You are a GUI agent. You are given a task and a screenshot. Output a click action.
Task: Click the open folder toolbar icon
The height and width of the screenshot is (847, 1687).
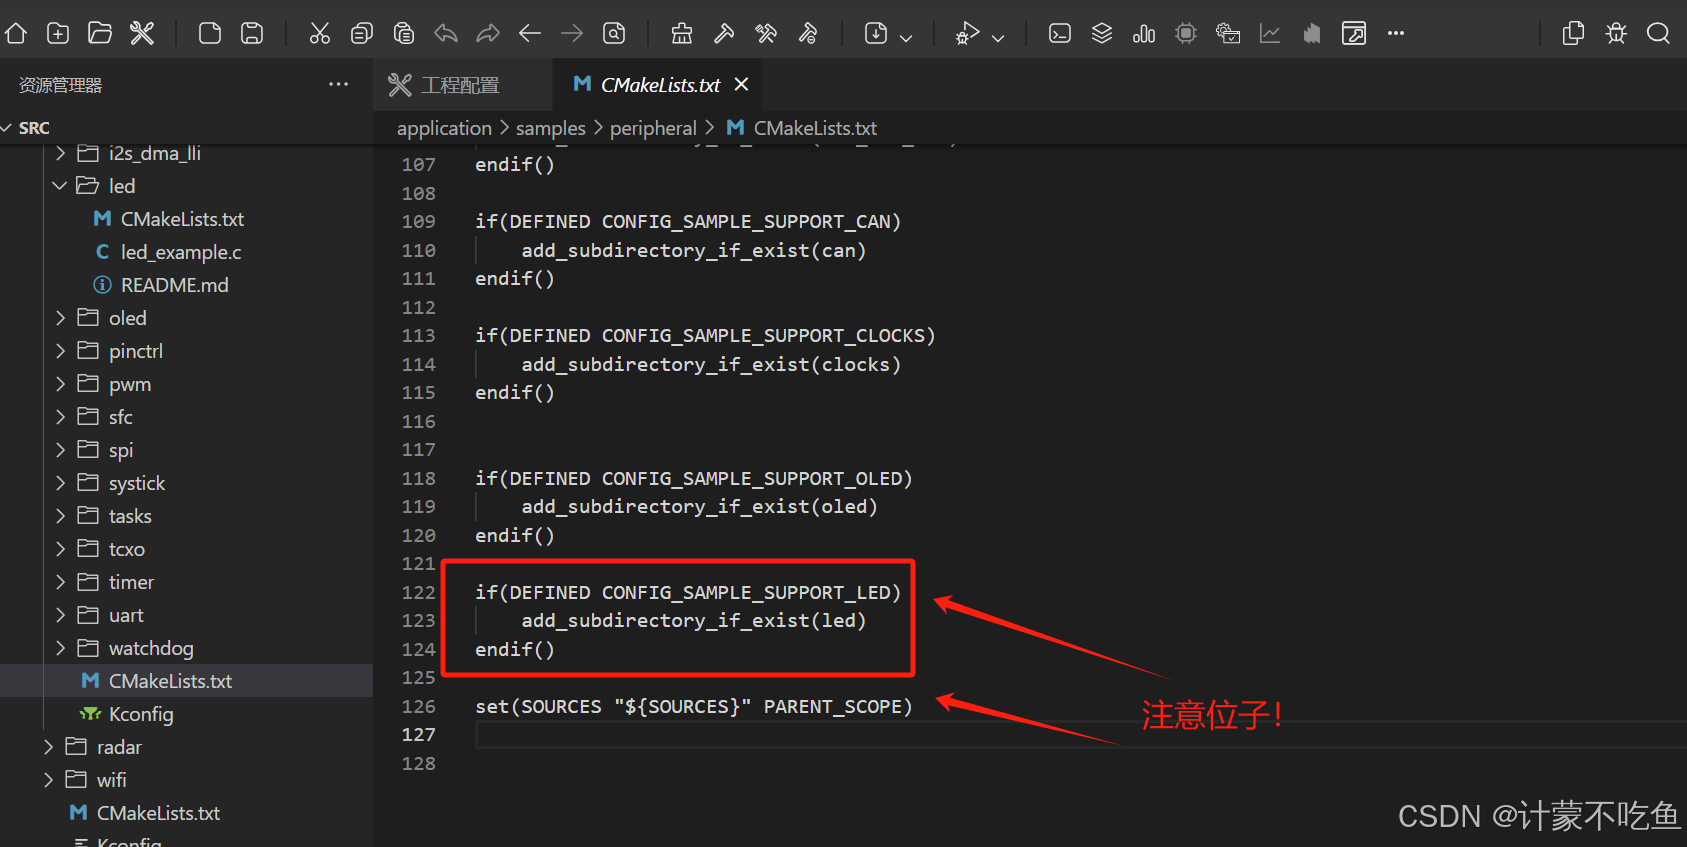pos(100,34)
